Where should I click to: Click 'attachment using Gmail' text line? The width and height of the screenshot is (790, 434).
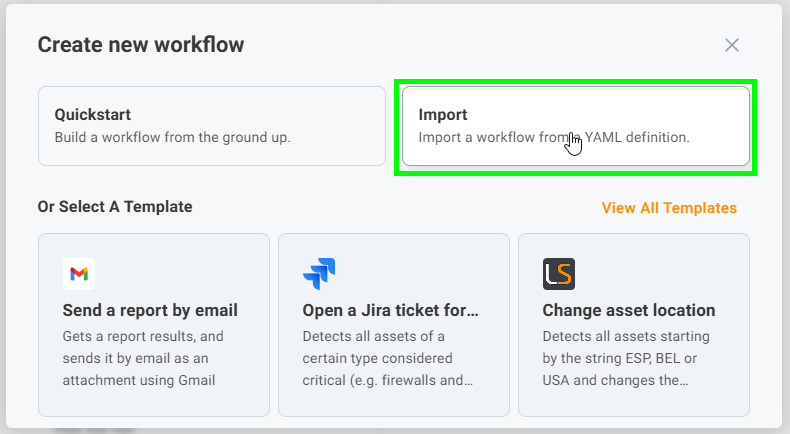pyautogui.click(x=138, y=380)
